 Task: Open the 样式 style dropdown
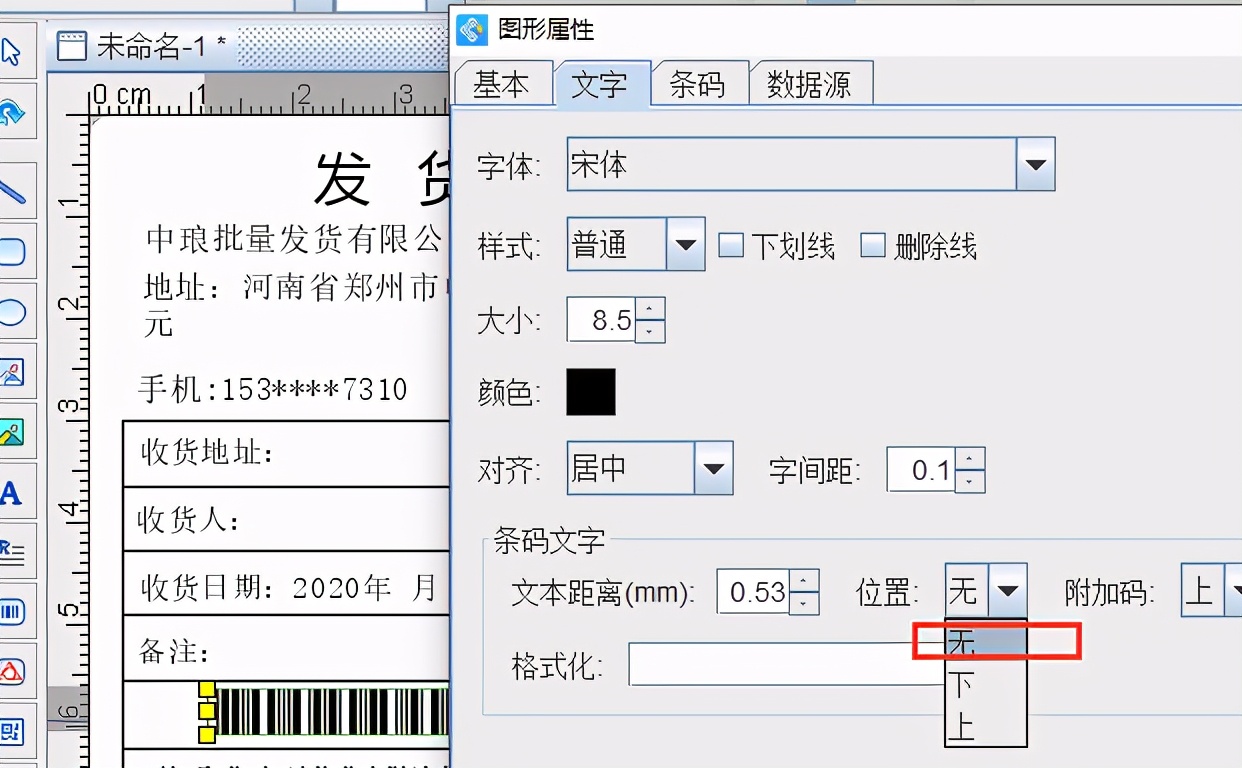pyautogui.click(x=684, y=244)
